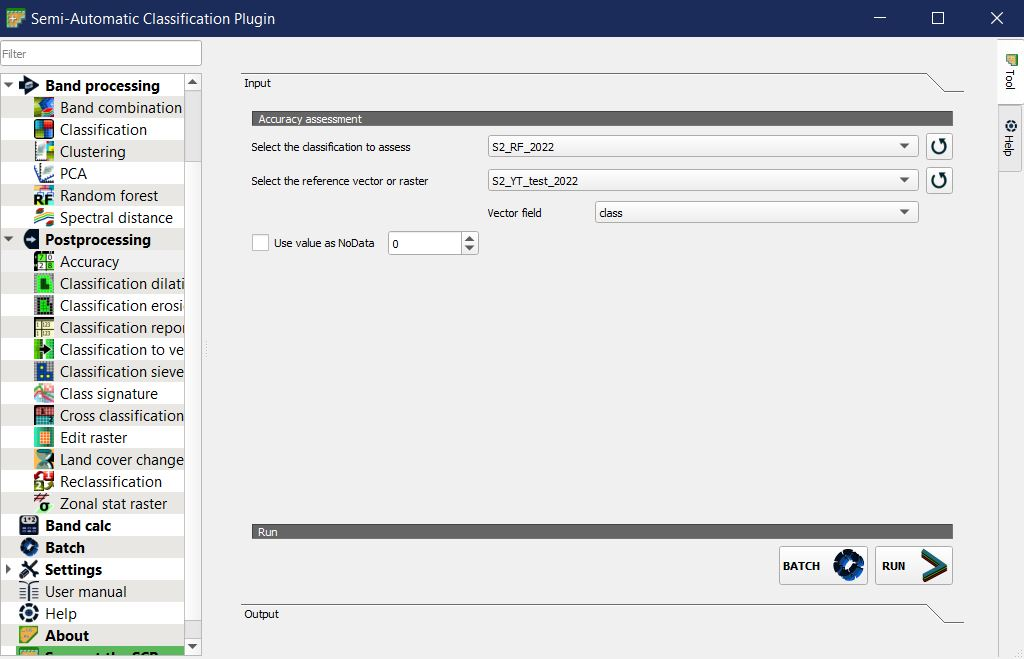Viewport: 1024px width, 659px height.
Task: Open the Clustering tool icon
Action: (44, 152)
